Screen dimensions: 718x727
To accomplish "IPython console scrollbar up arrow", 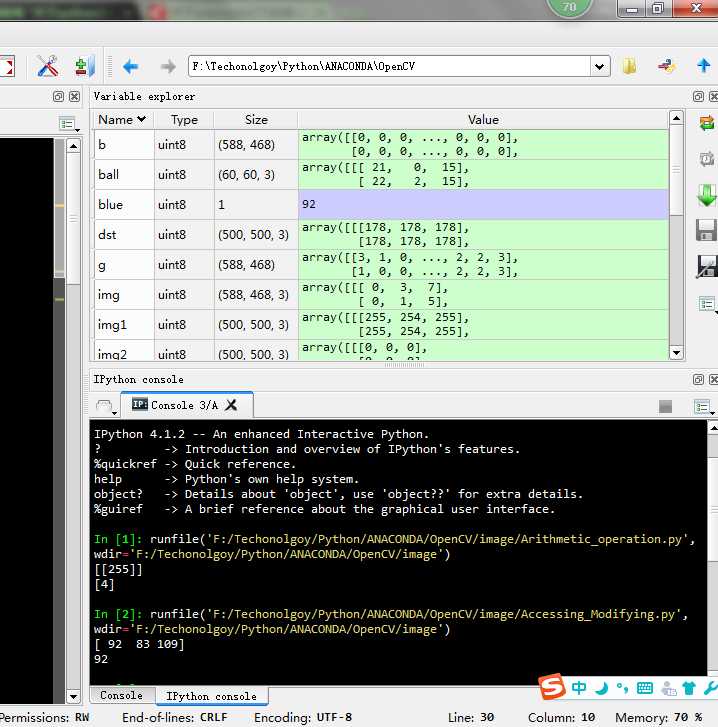I will click(713, 428).
